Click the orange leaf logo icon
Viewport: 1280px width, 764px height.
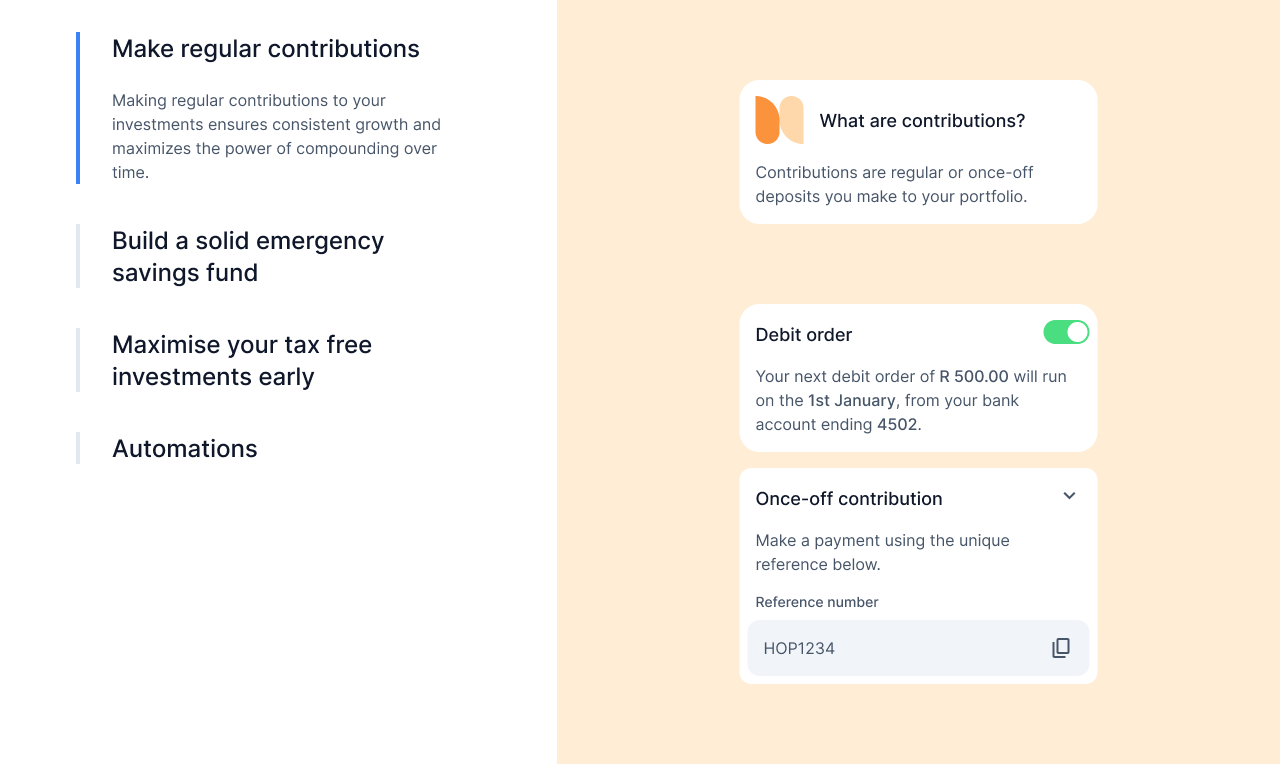point(779,120)
